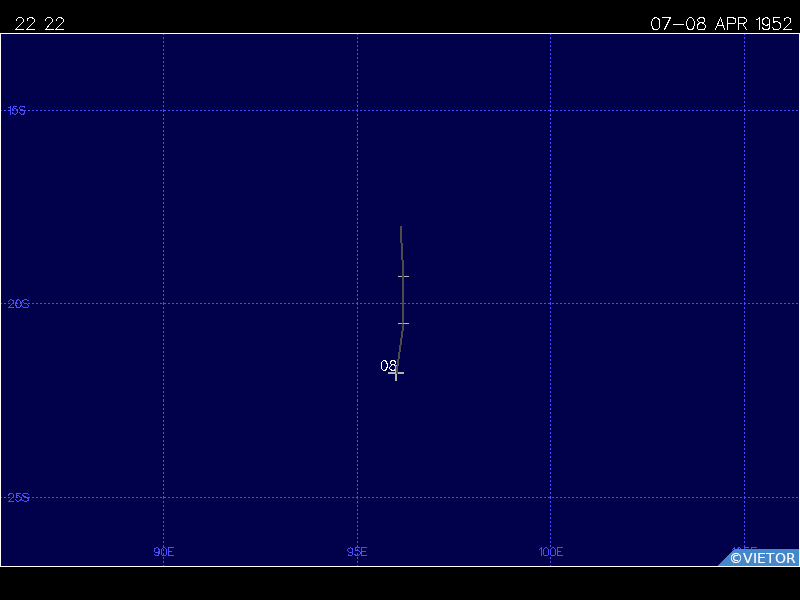The image size is (800, 600).
Task: Click the 25S latitude label
Action: 18,497
